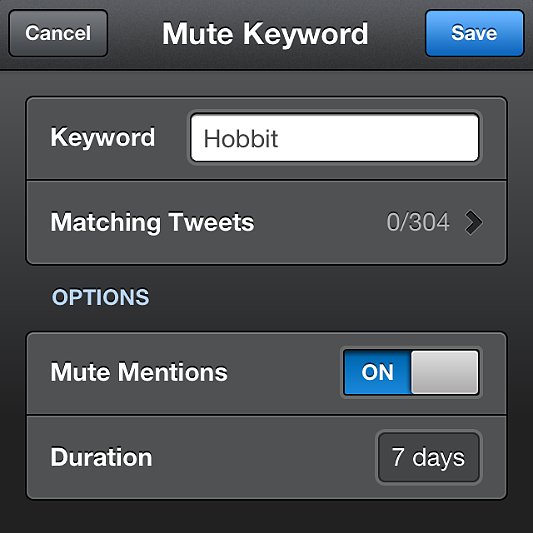Open the 7 days duration picker
This screenshot has height=533, width=533.
tap(429, 457)
